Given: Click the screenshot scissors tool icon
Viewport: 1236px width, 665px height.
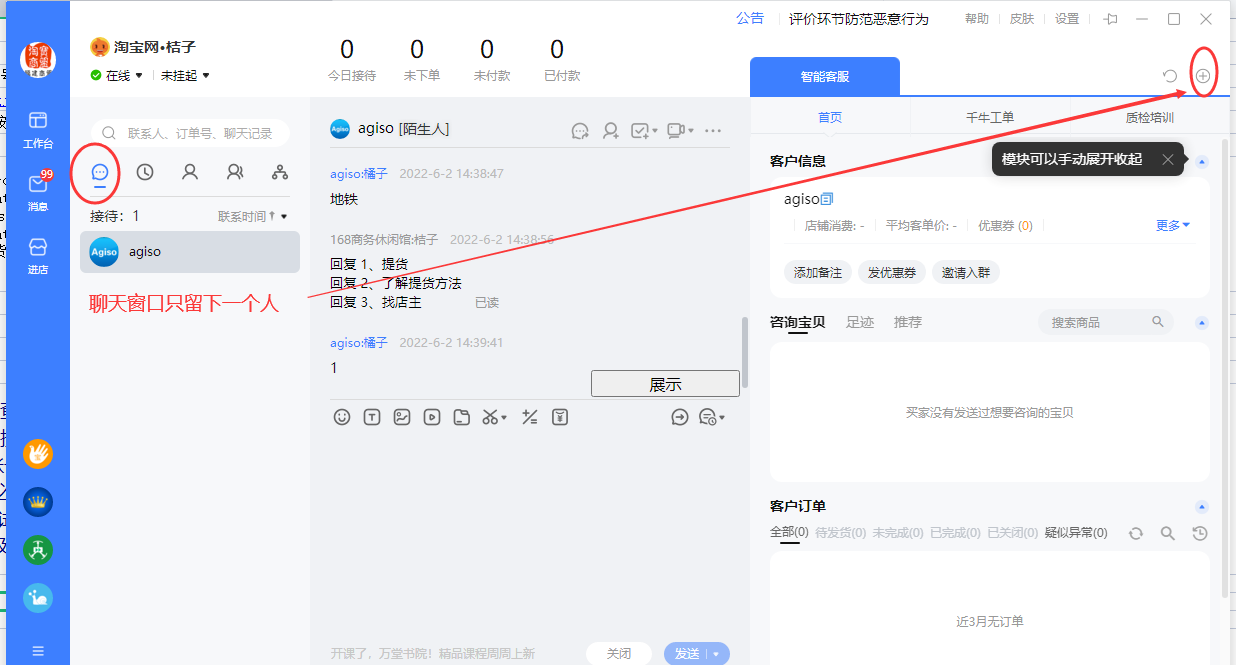Looking at the screenshot, I should pos(491,417).
